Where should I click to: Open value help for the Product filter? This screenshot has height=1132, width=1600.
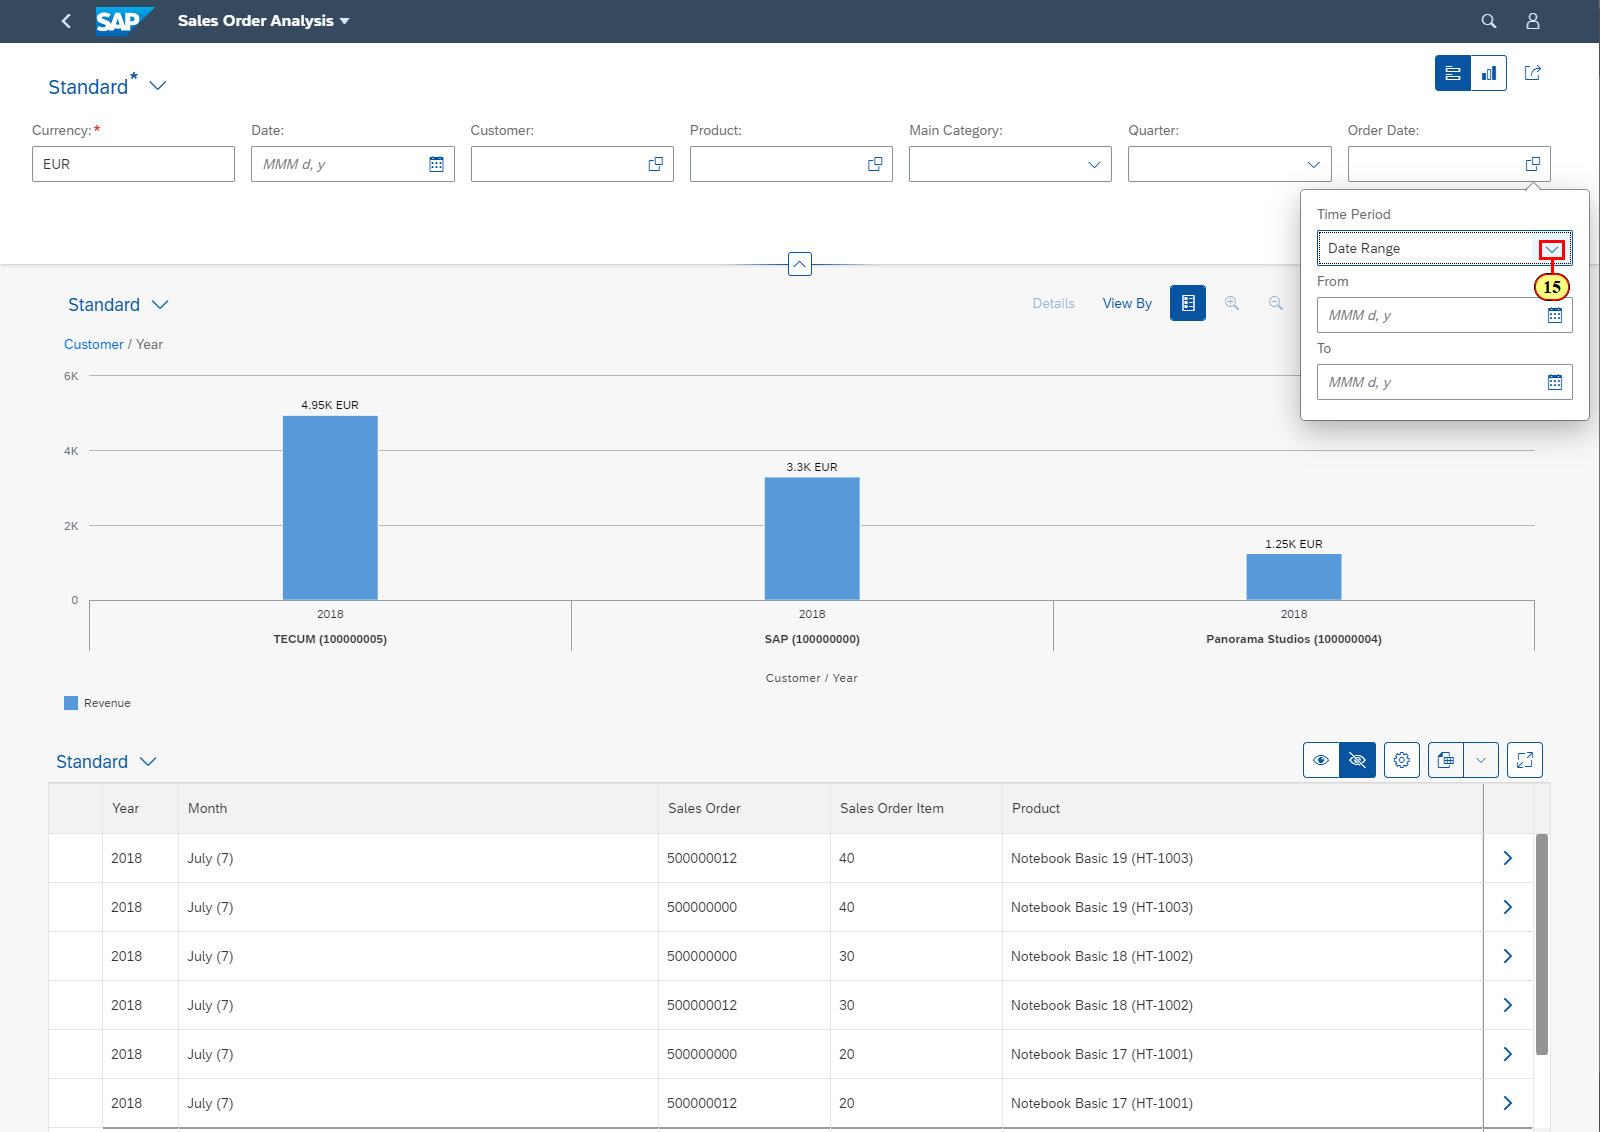point(875,164)
